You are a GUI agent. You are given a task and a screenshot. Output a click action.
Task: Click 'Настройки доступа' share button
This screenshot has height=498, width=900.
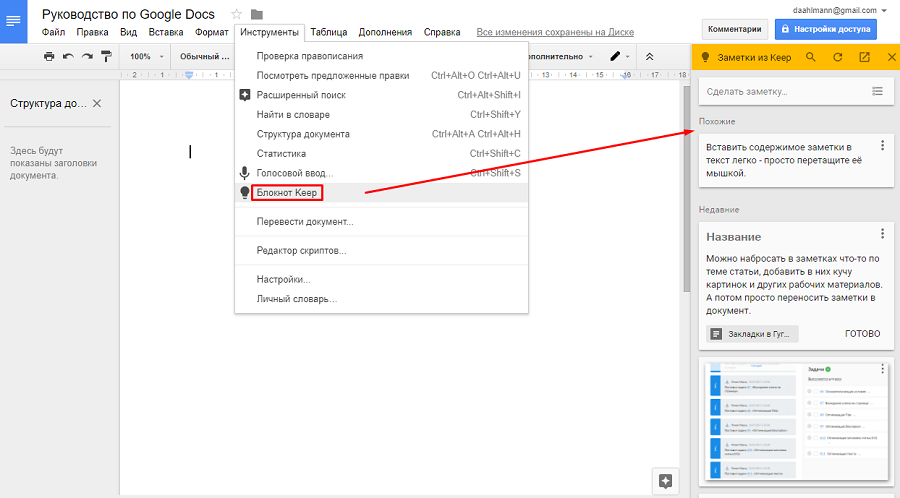(825, 29)
